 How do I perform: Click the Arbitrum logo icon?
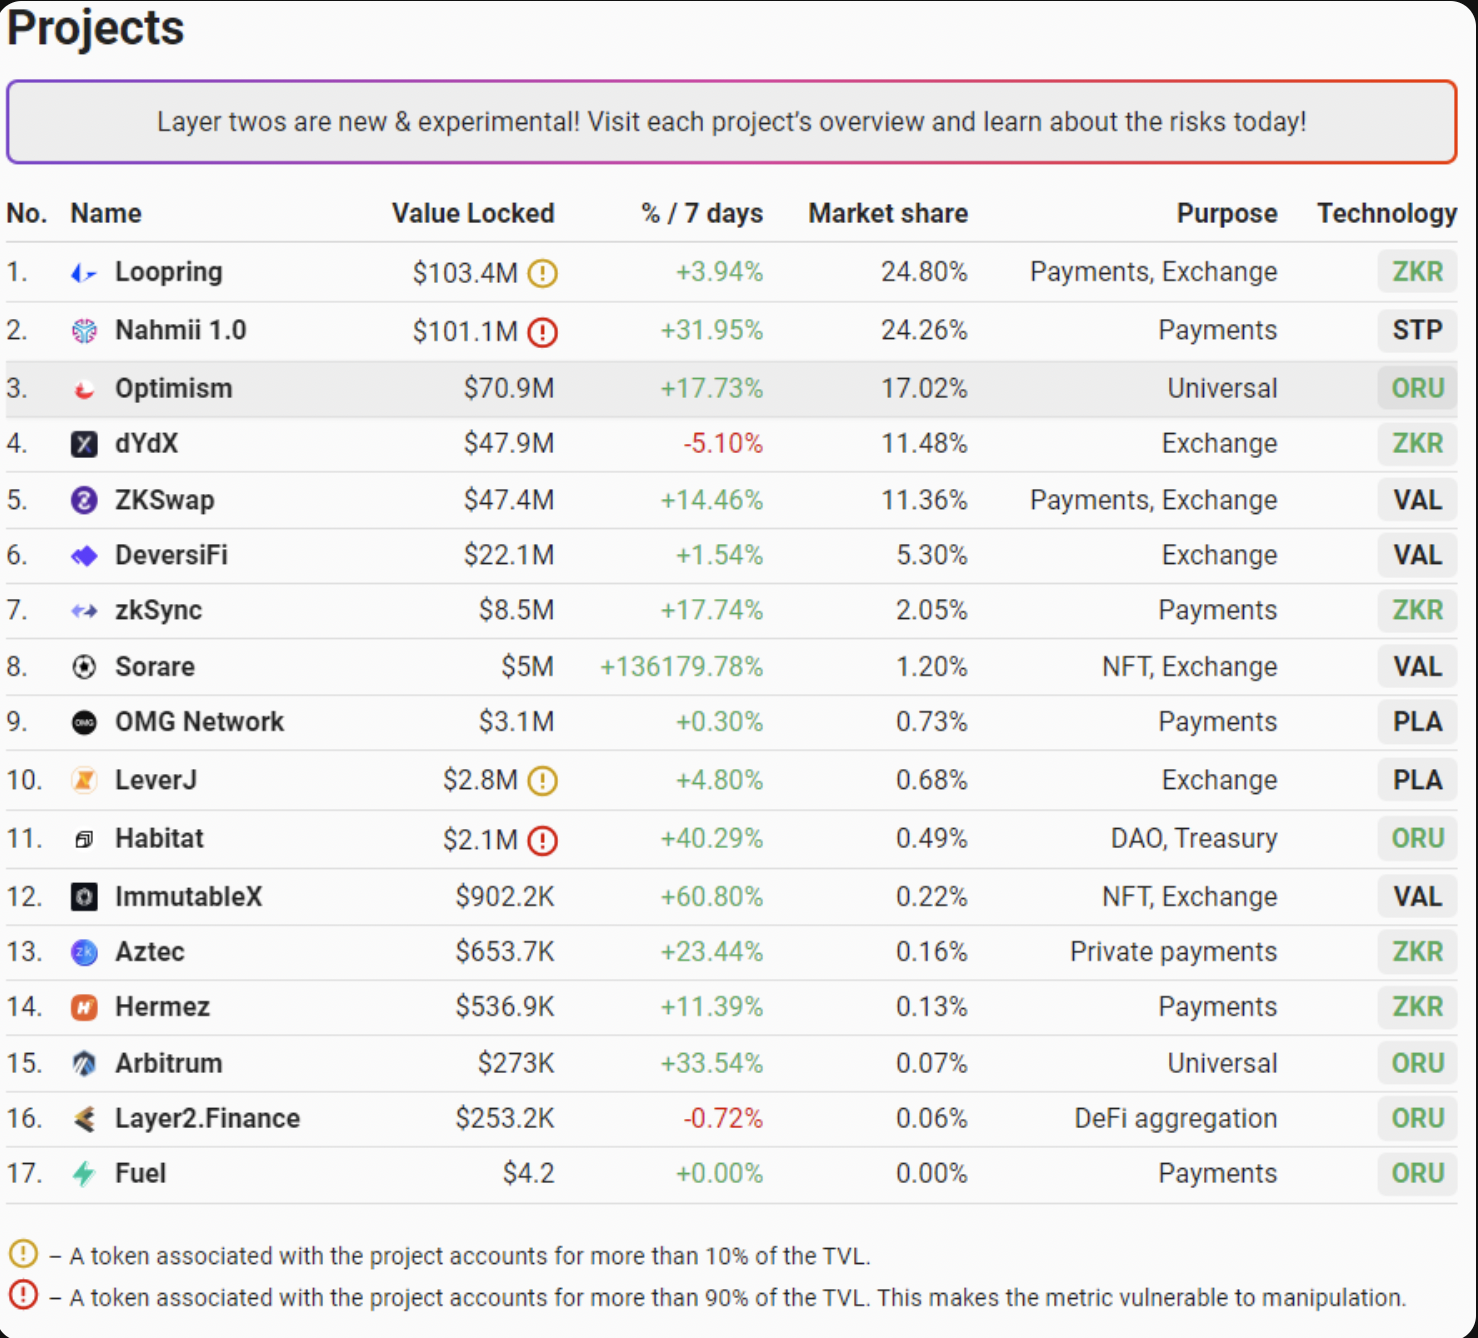[84, 1063]
